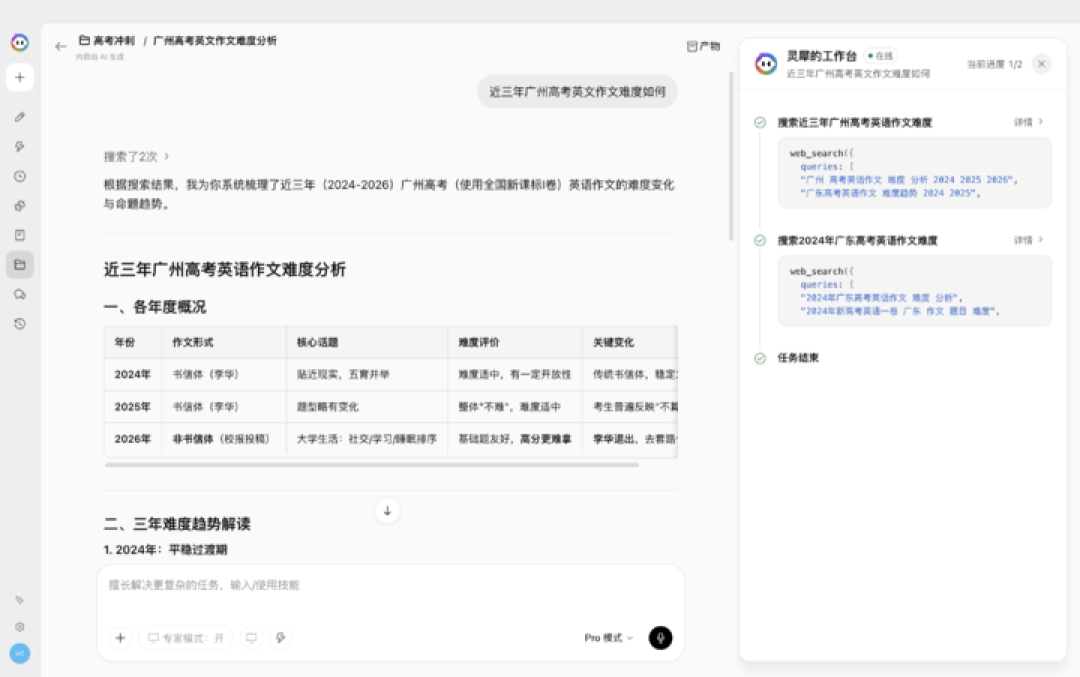Click the check icon beside 搜索2024年广东高考英语作文难度
Viewport: 1080px width, 677px height.
[x=760, y=240]
